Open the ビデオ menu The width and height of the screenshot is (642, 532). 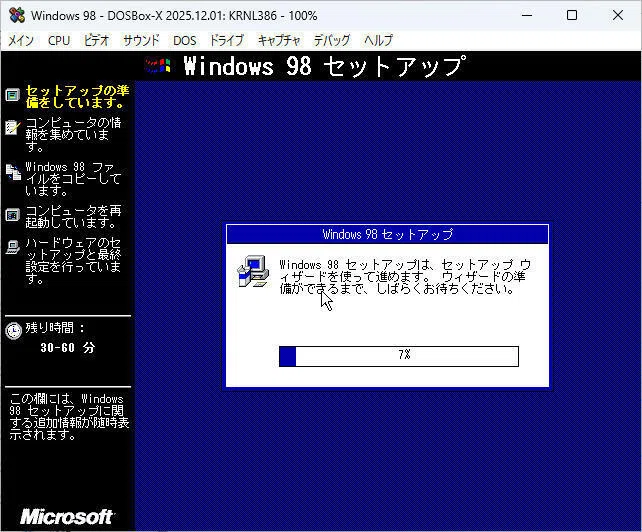(x=96, y=40)
